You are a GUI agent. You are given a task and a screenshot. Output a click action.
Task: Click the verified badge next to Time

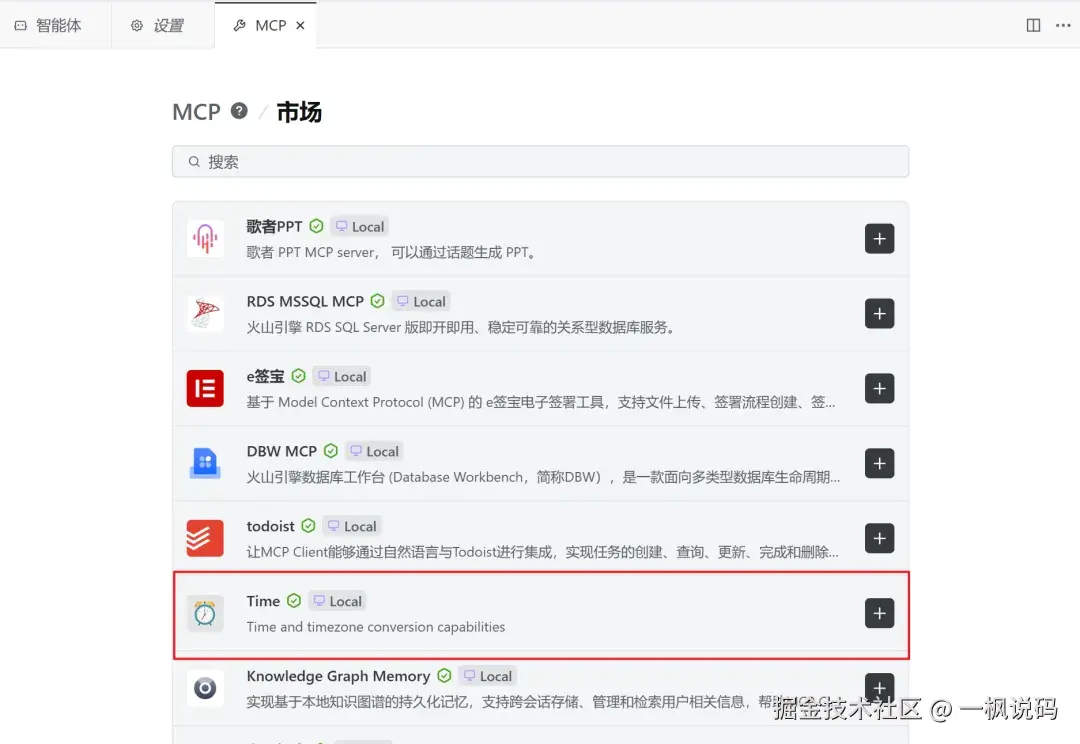294,601
